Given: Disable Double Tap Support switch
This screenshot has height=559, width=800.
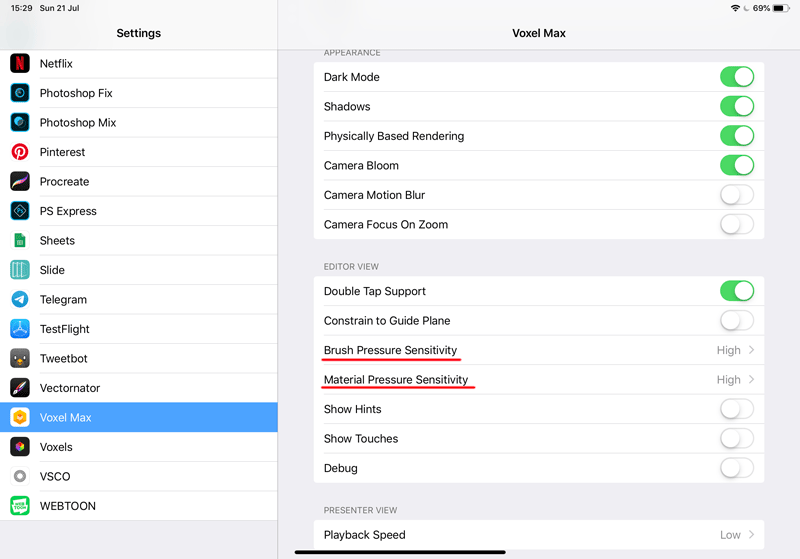Looking at the screenshot, I should coord(737,291).
